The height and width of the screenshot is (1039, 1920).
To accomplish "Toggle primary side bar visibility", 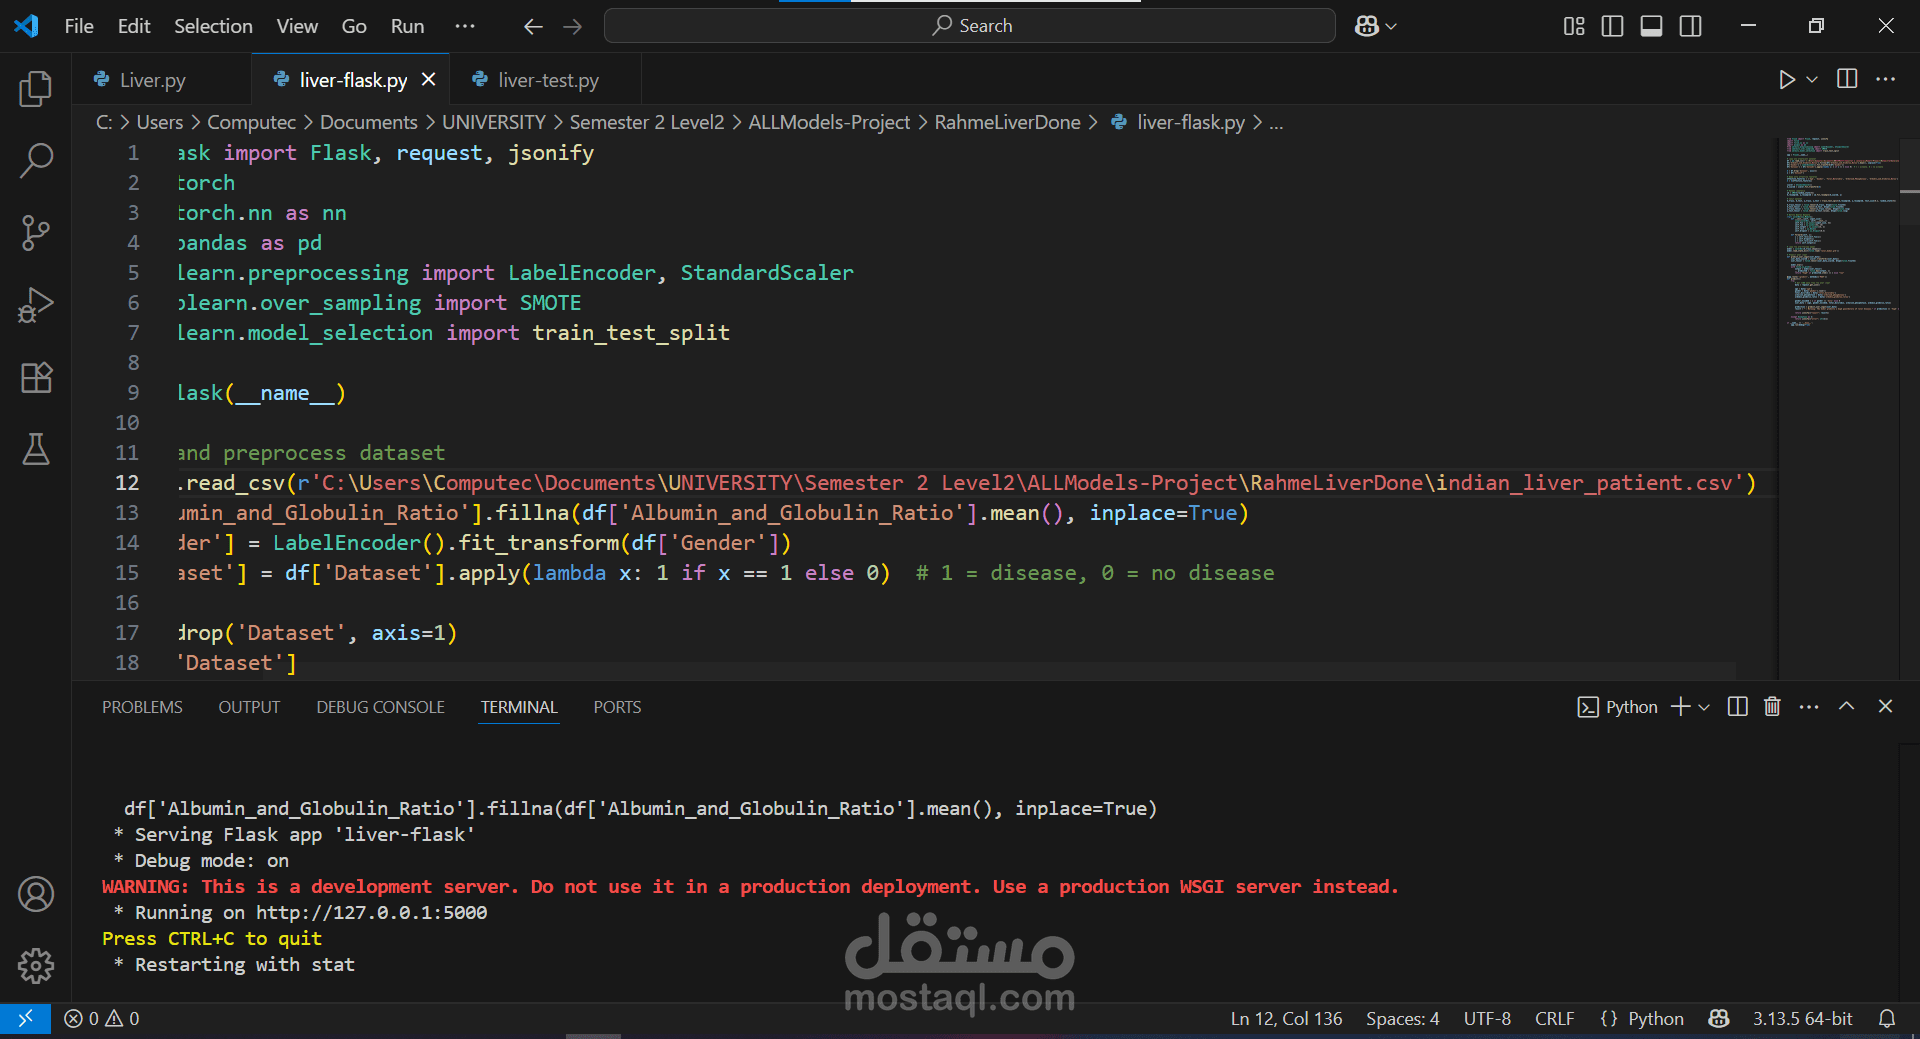I will (1612, 26).
